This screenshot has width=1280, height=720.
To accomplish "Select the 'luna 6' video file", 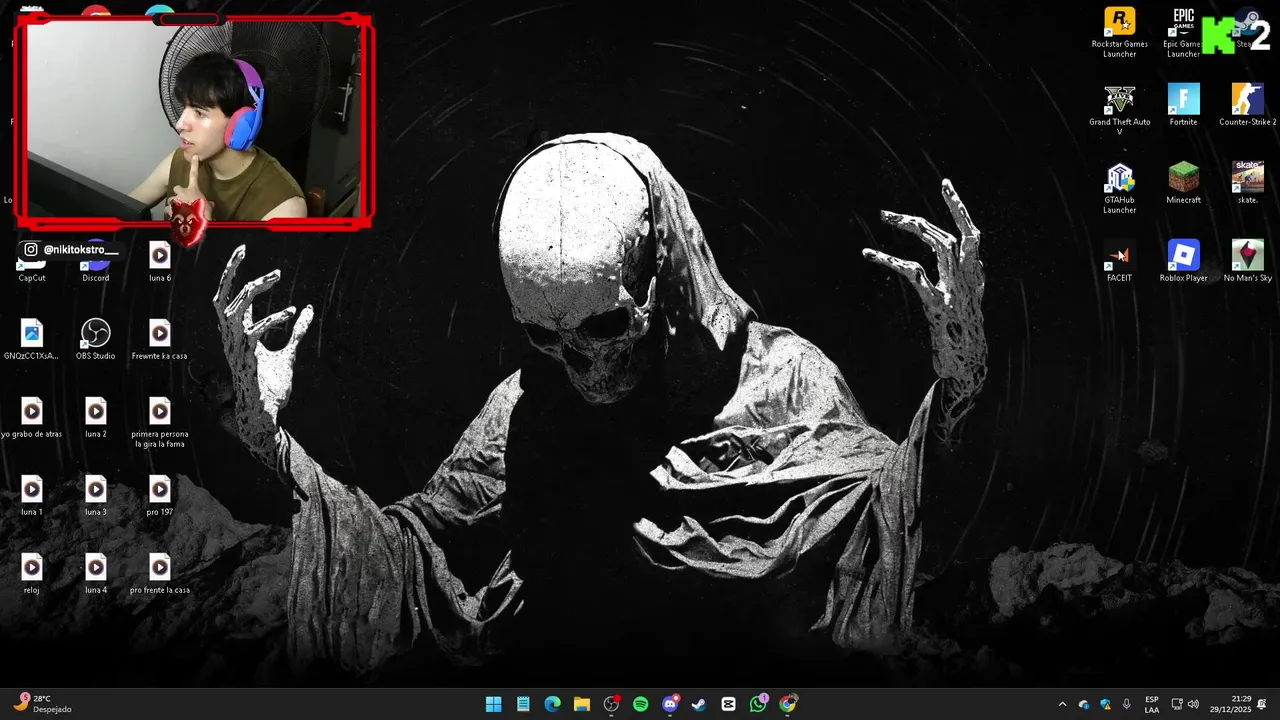I will pyautogui.click(x=159, y=261).
